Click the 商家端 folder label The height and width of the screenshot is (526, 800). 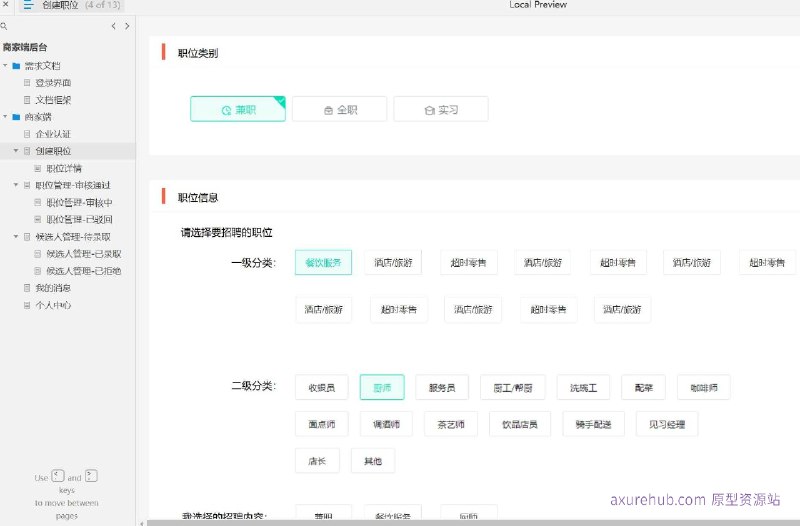pos(38,117)
